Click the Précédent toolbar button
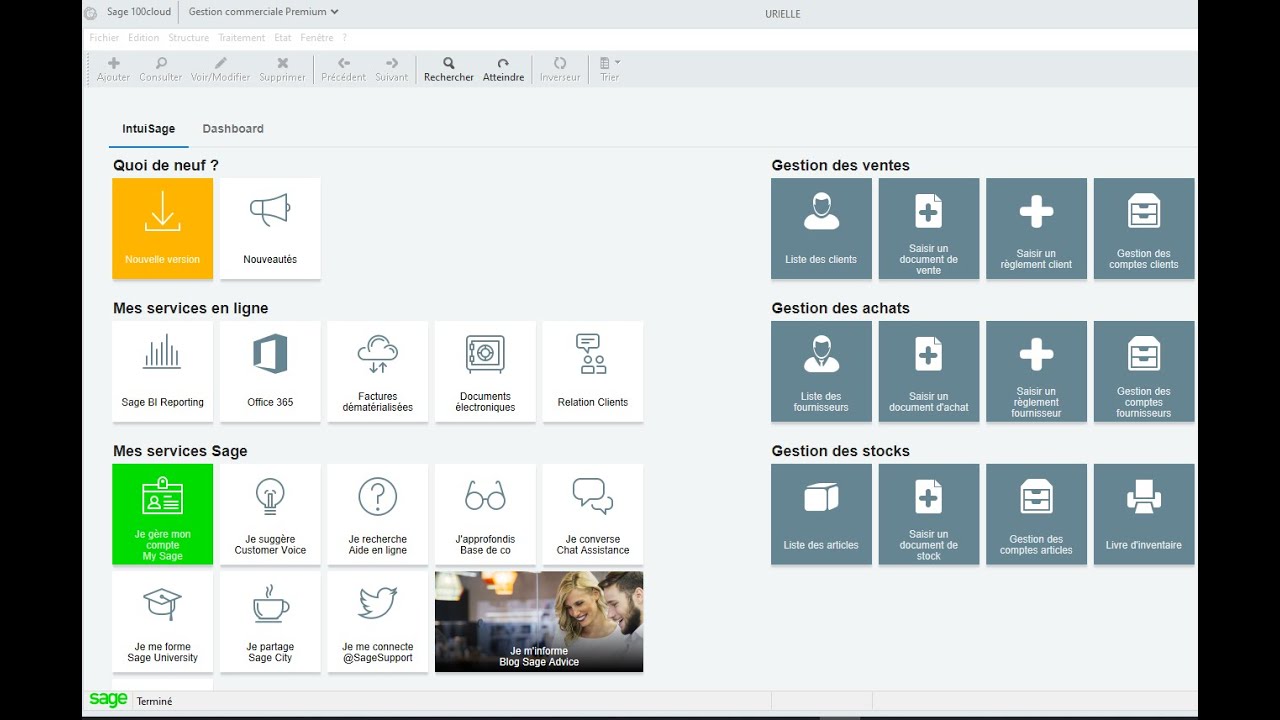The width and height of the screenshot is (1280, 720). click(x=344, y=69)
